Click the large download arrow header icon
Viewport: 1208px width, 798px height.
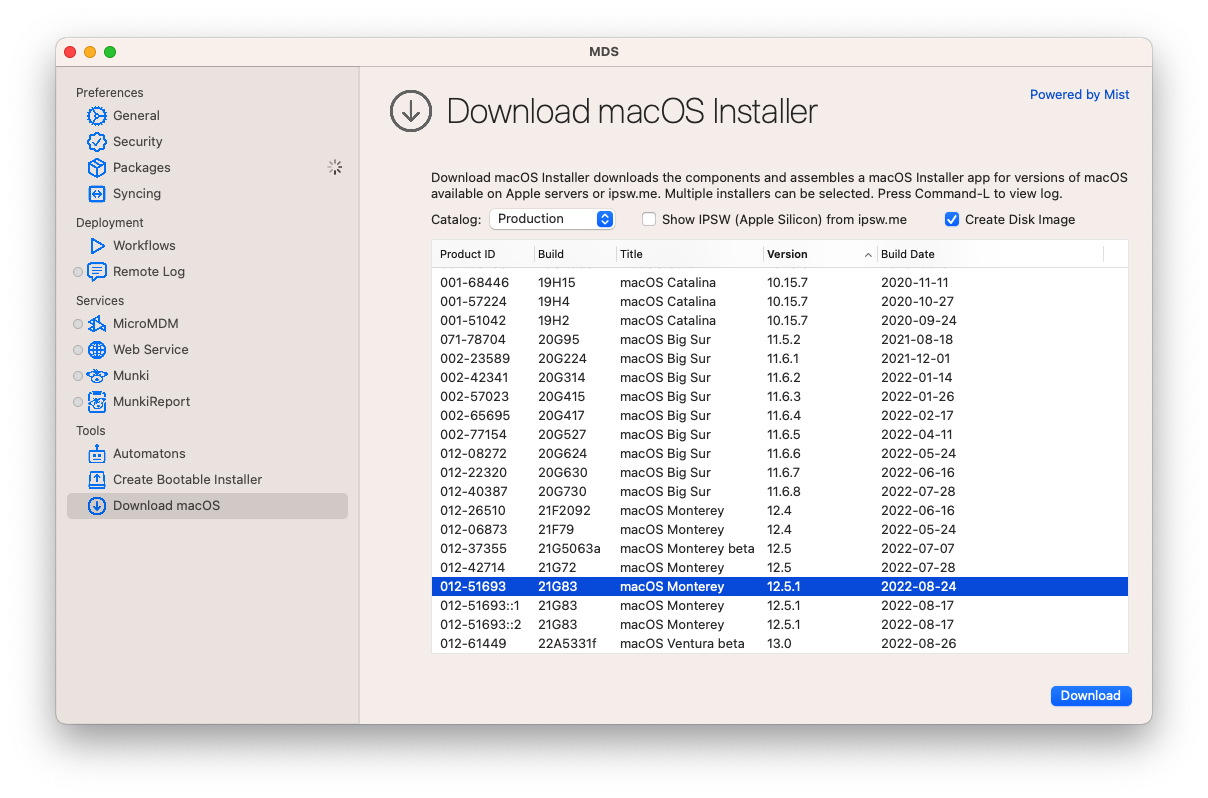click(410, 111)
